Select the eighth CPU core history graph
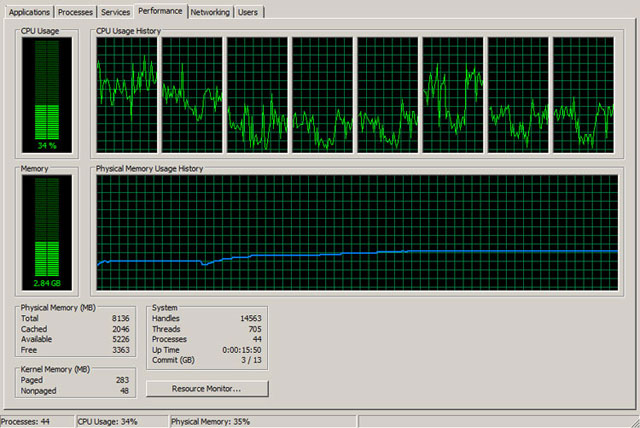 (584, 95)
